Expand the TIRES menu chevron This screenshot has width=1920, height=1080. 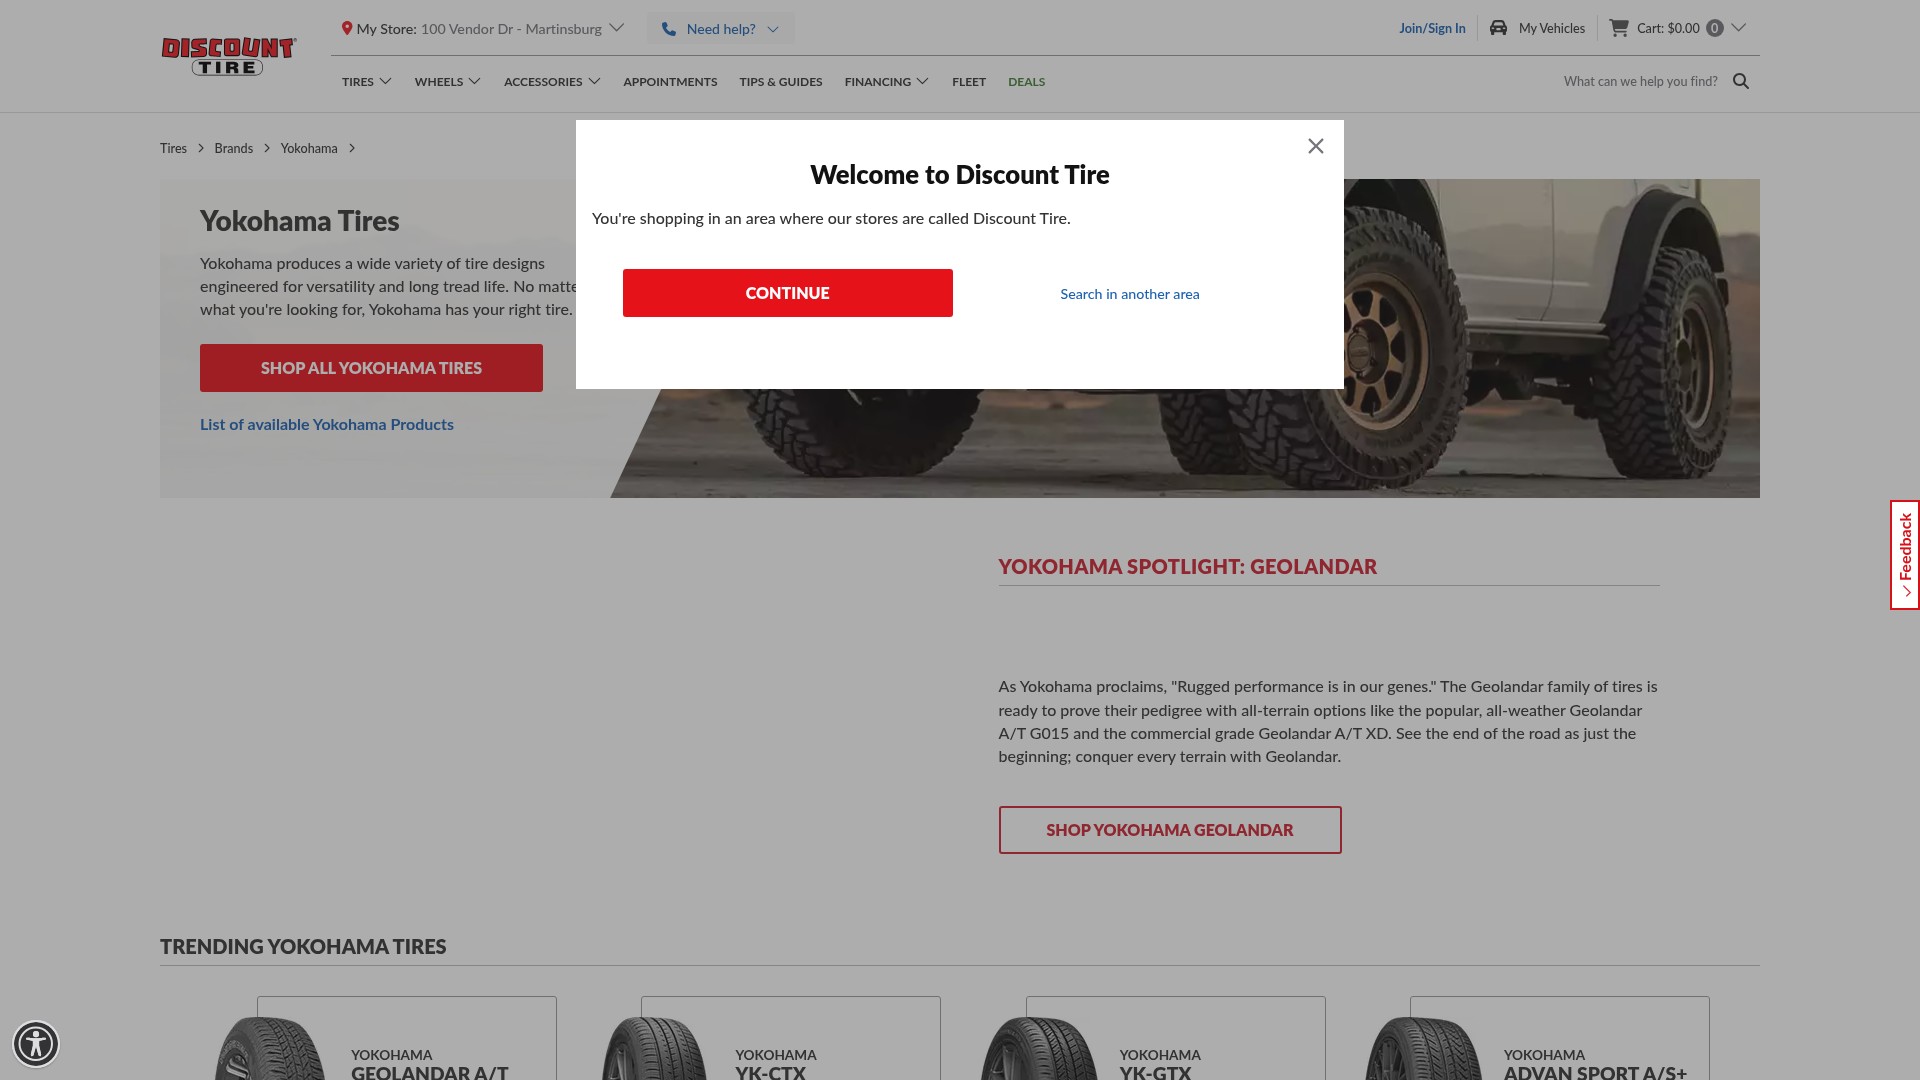385,81
